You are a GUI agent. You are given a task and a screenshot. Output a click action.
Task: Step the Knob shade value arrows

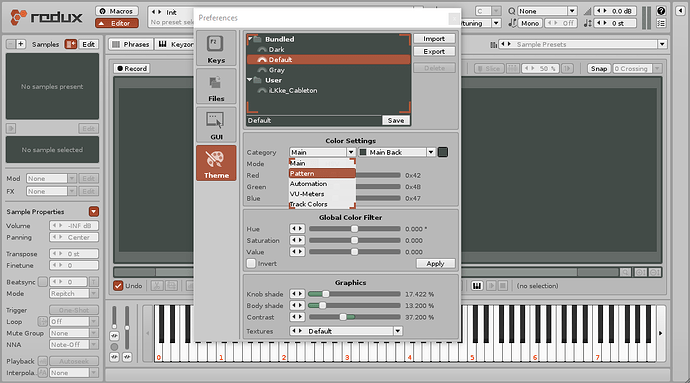[297, 294]
